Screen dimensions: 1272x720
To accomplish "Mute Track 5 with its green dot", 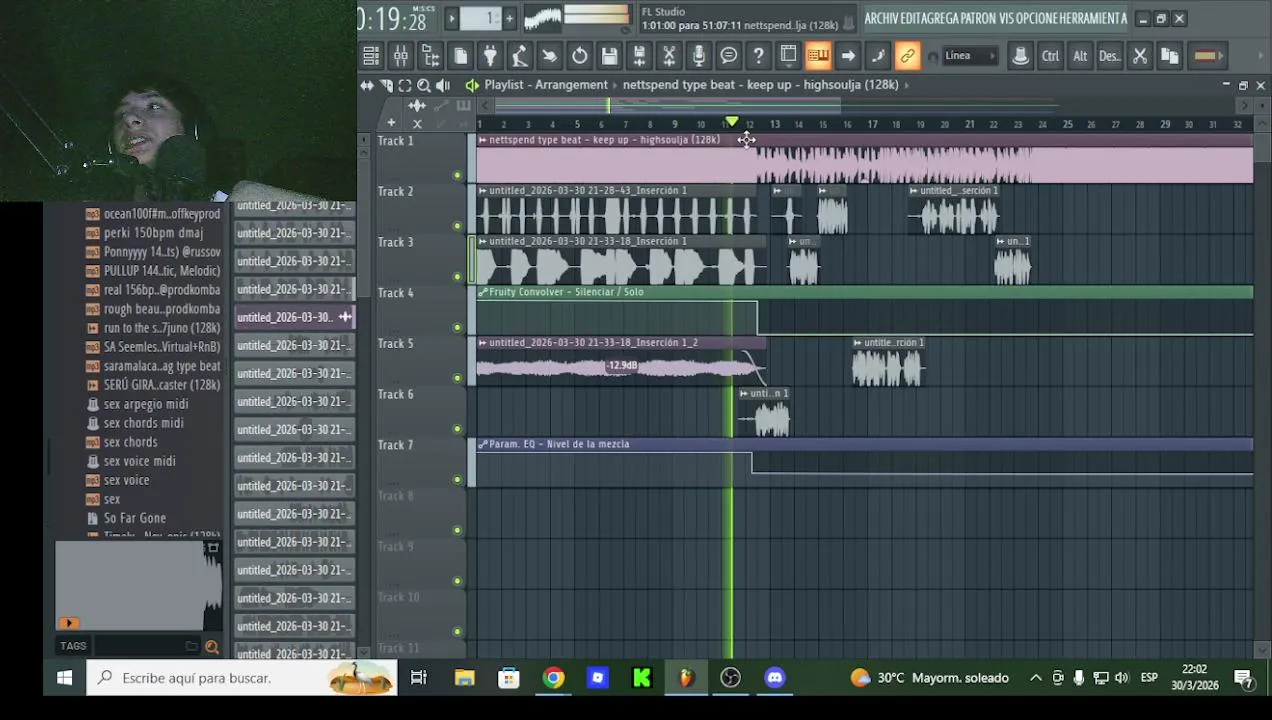I will tap(457, 378).
